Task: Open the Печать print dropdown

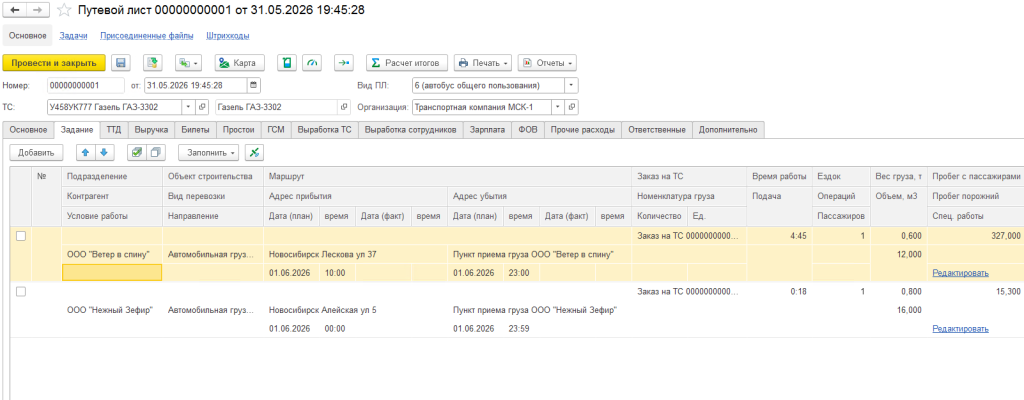Action: click(x=483, y=63)
